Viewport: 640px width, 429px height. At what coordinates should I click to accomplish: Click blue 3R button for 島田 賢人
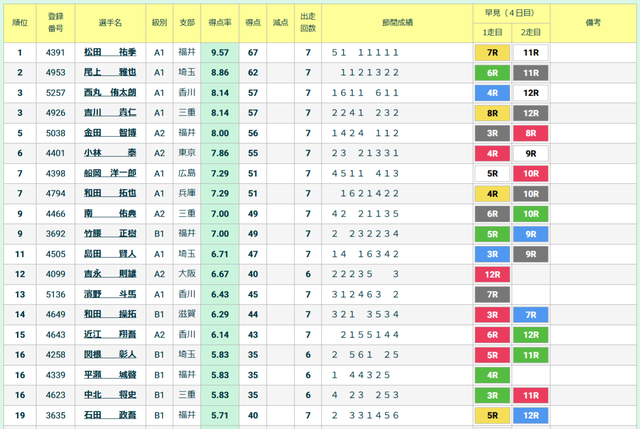(492, 254)
